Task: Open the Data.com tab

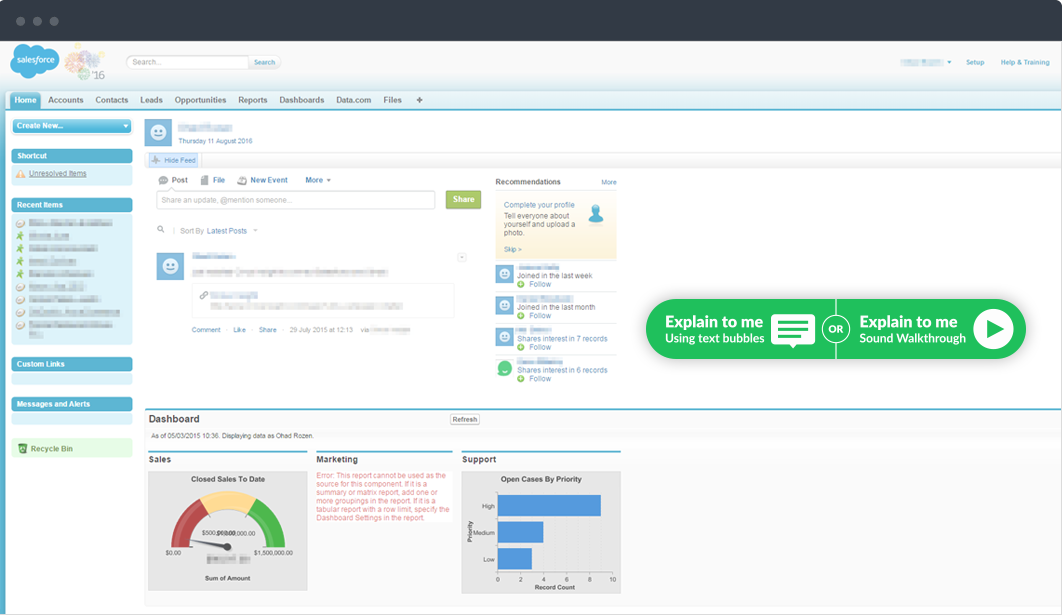Action: [354, 100]
